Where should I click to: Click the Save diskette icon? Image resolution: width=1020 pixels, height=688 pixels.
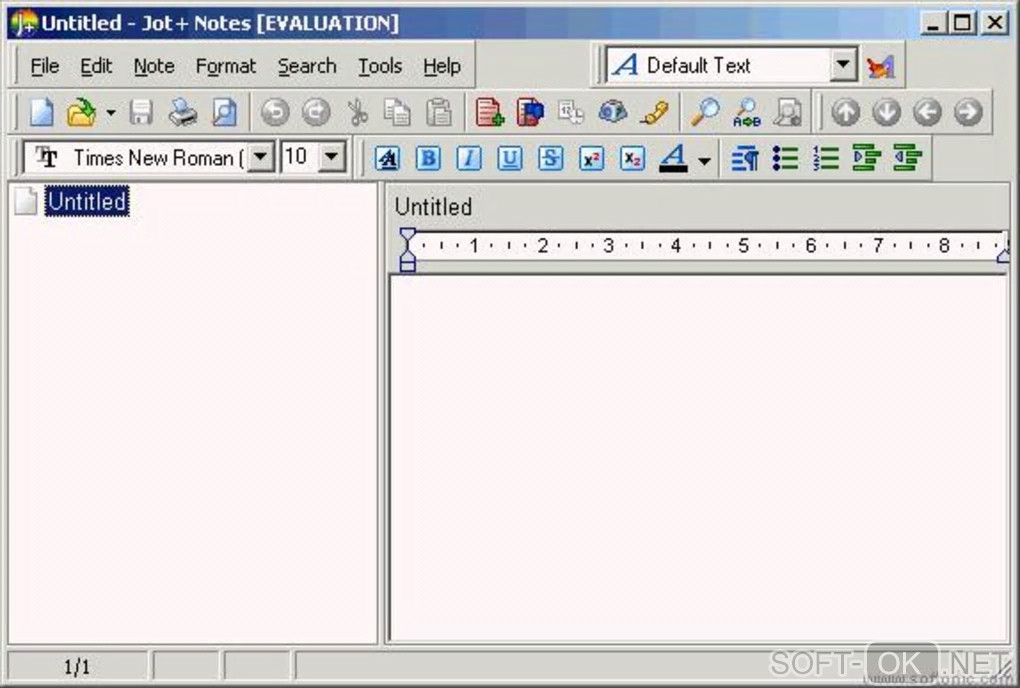pos(141,112)
